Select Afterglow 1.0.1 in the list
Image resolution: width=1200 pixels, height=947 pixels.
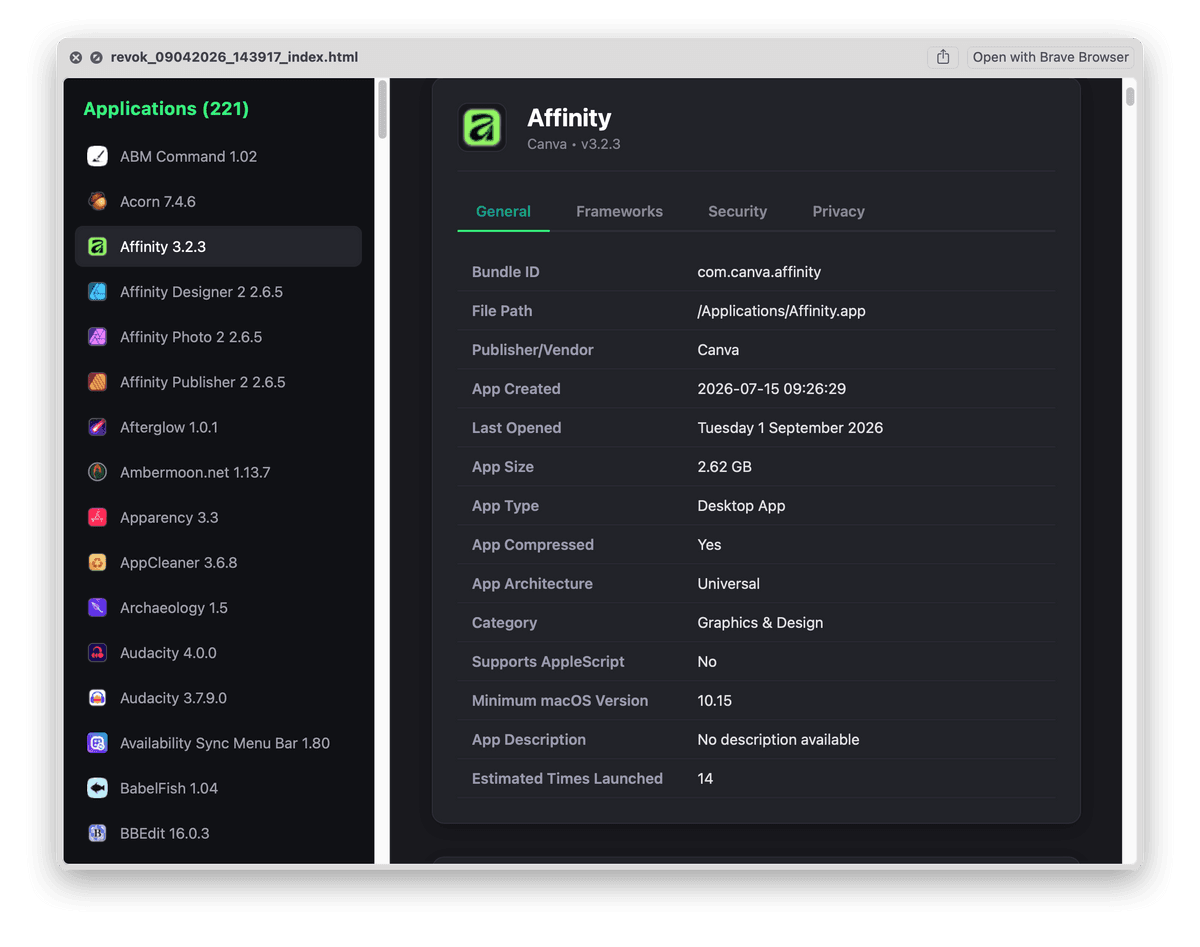[218, 427]
